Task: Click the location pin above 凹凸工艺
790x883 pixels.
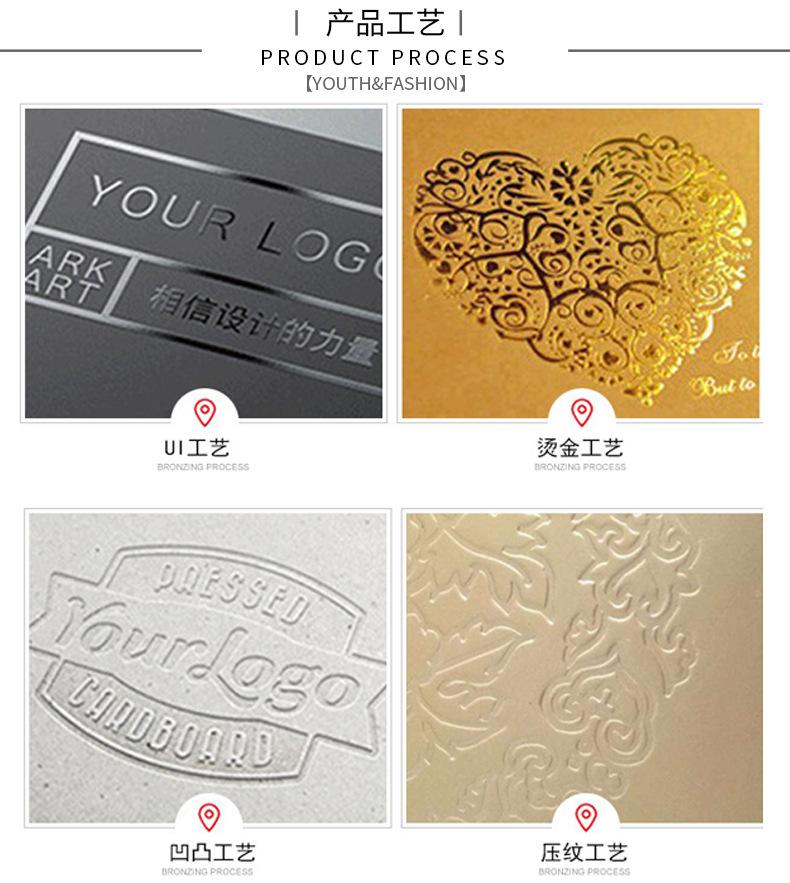Action: (209, 817)
